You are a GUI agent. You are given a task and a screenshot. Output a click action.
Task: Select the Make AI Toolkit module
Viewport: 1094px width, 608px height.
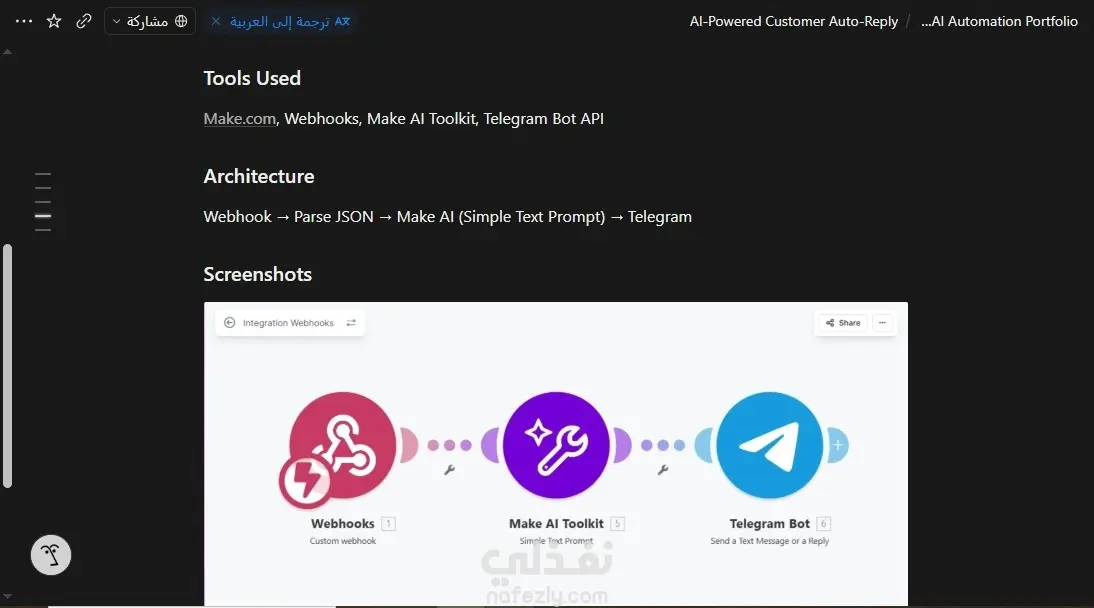[556, 445]
